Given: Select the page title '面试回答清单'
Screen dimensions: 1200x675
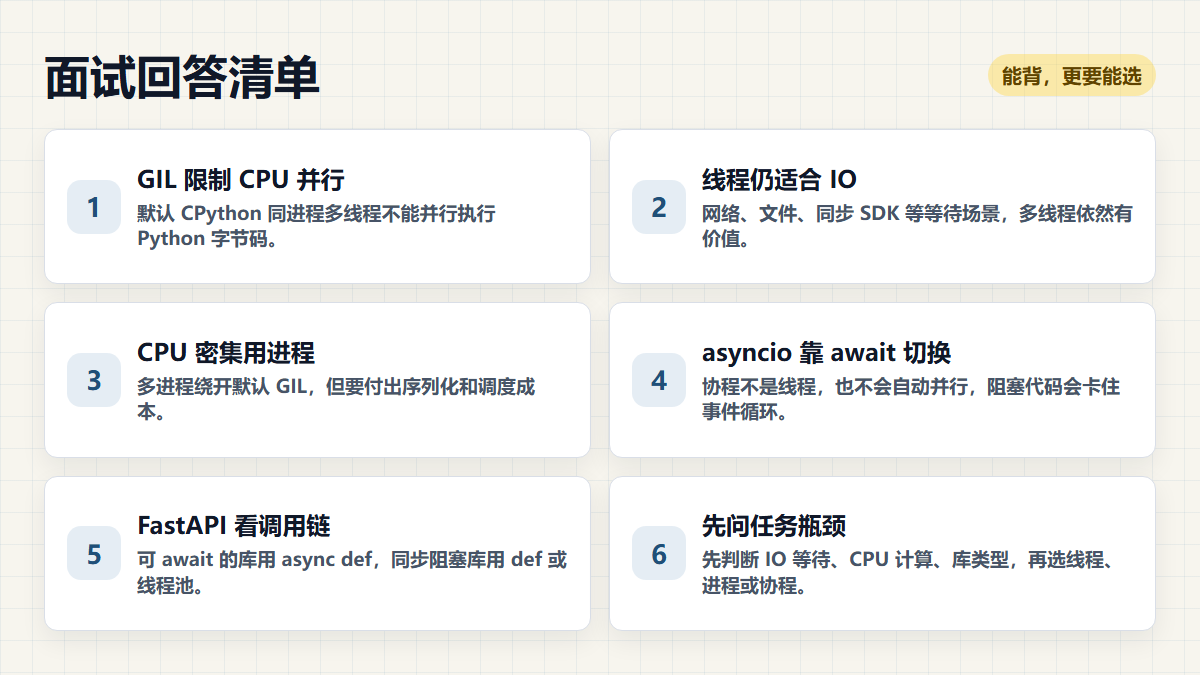Looking at the screenshot, I should tap(182, 77).
